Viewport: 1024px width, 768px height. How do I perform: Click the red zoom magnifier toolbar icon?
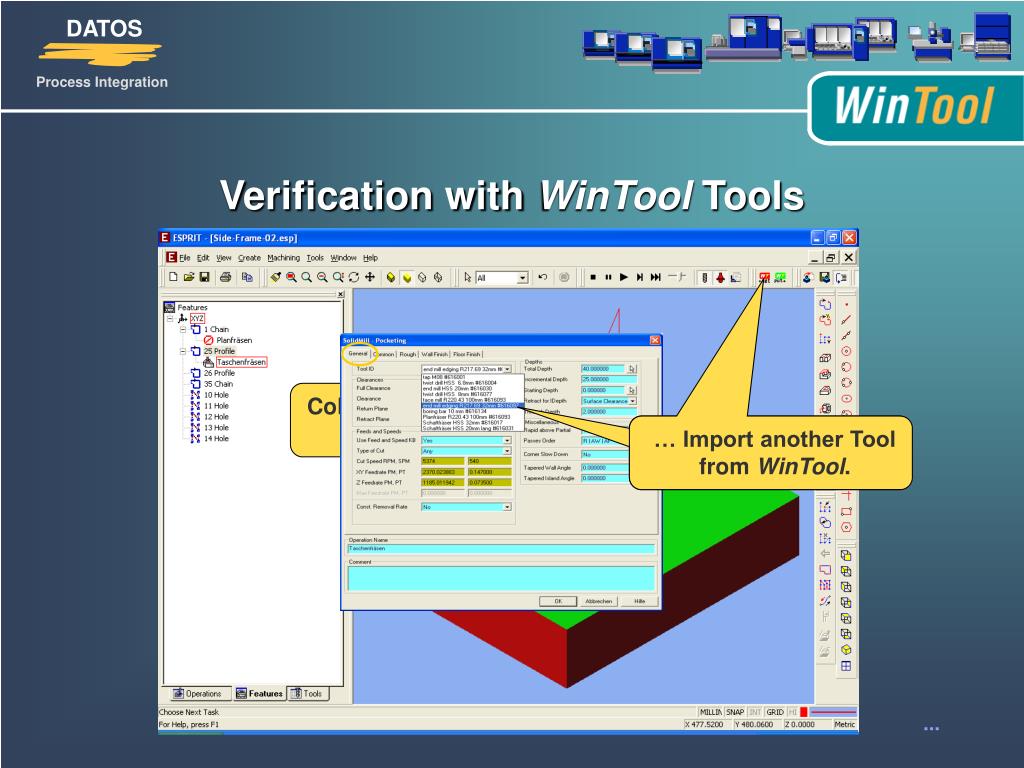coord(291,277)
